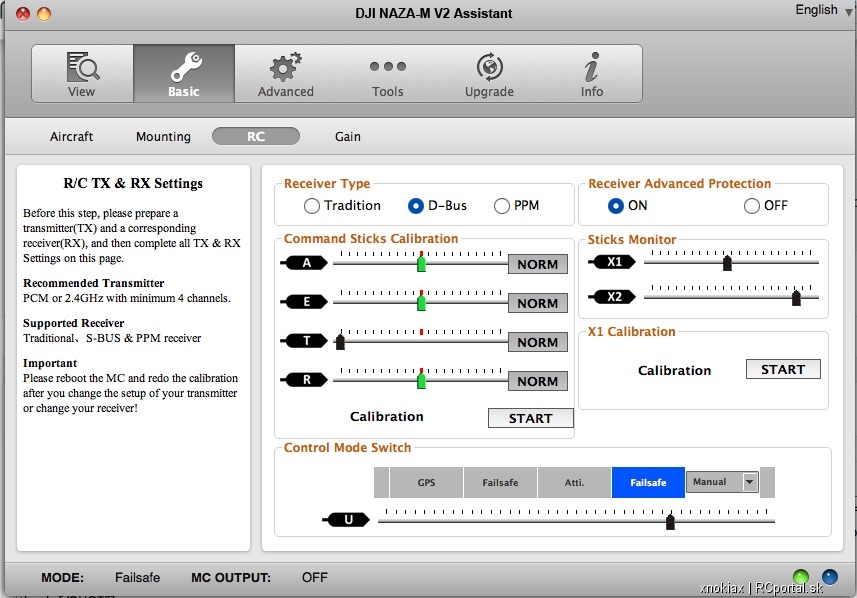Turn Receiver Advanced Protection ON
The image size is (857, 598).
click(x=615, y=206)
